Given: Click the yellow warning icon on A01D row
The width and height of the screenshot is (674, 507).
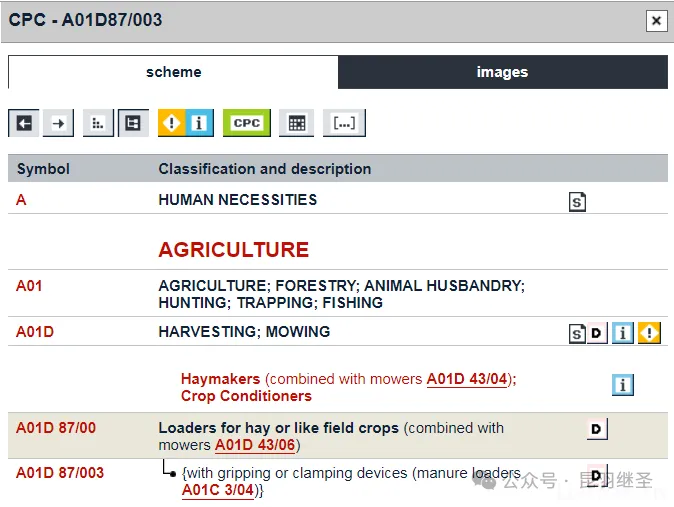Looking at the screenshot, I should click(x=650, y=333).
